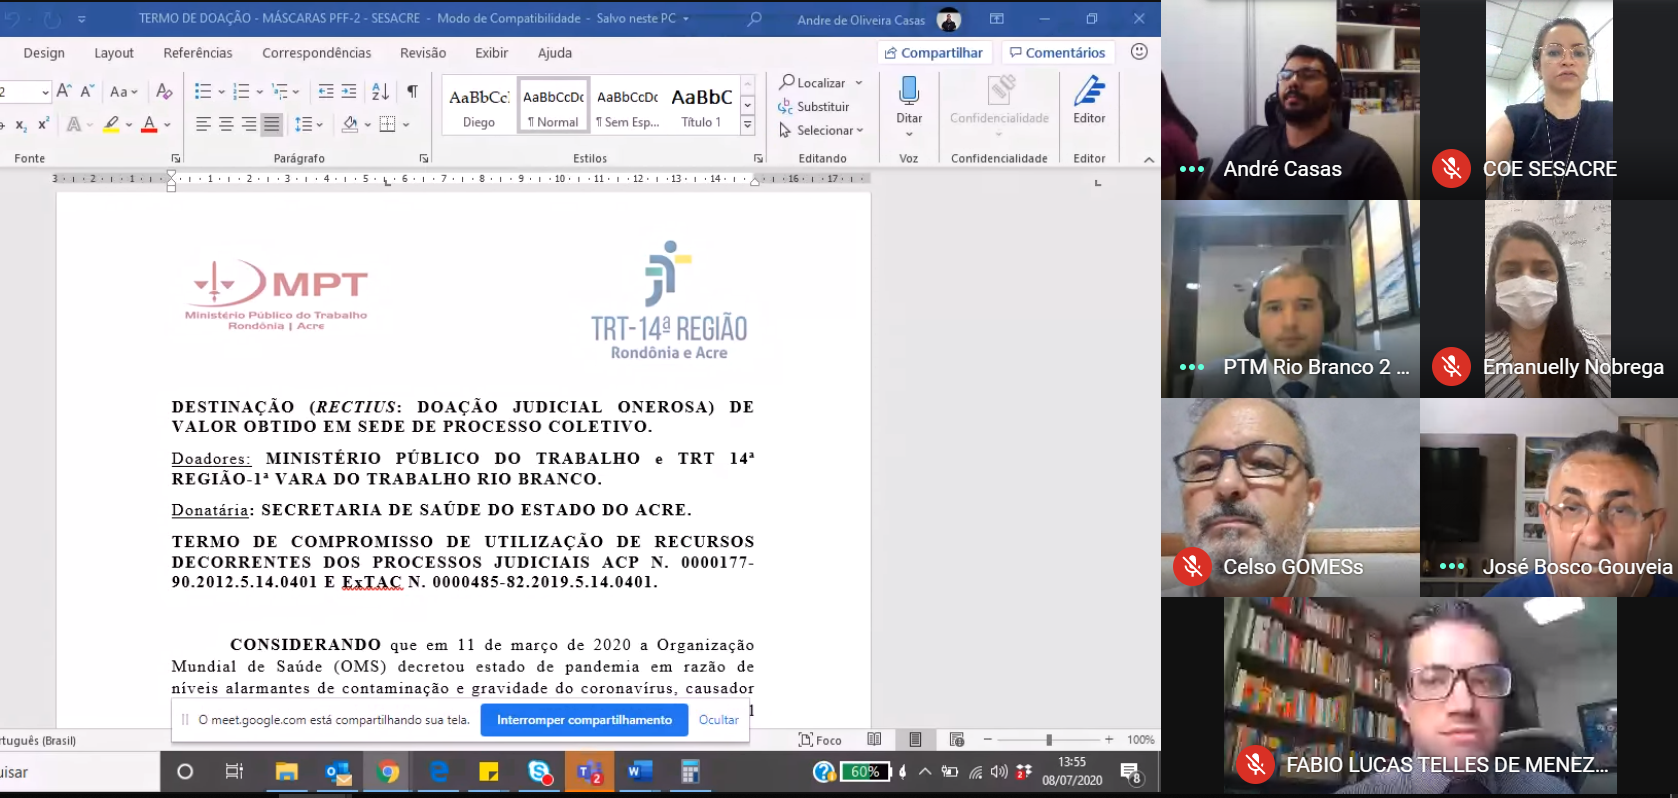
Task: Open Microsoft Teams from taskbar
Action: 589,772
